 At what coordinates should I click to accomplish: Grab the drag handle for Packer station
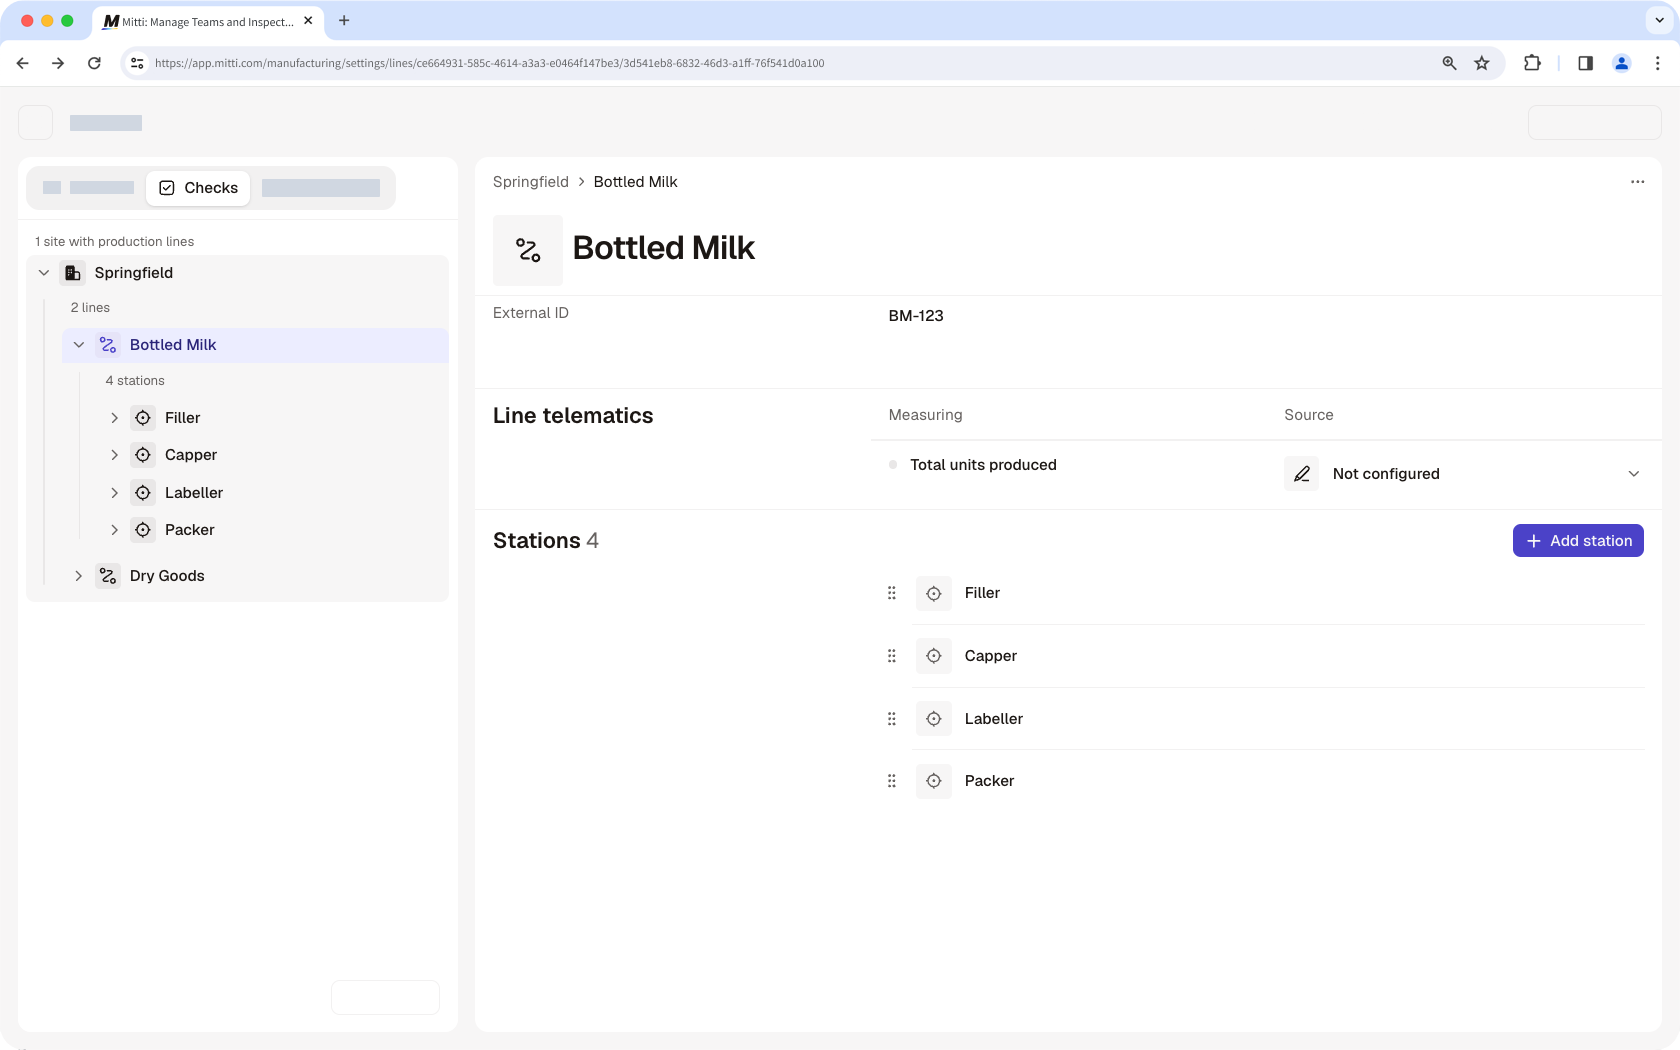click(x=892, y=781)
